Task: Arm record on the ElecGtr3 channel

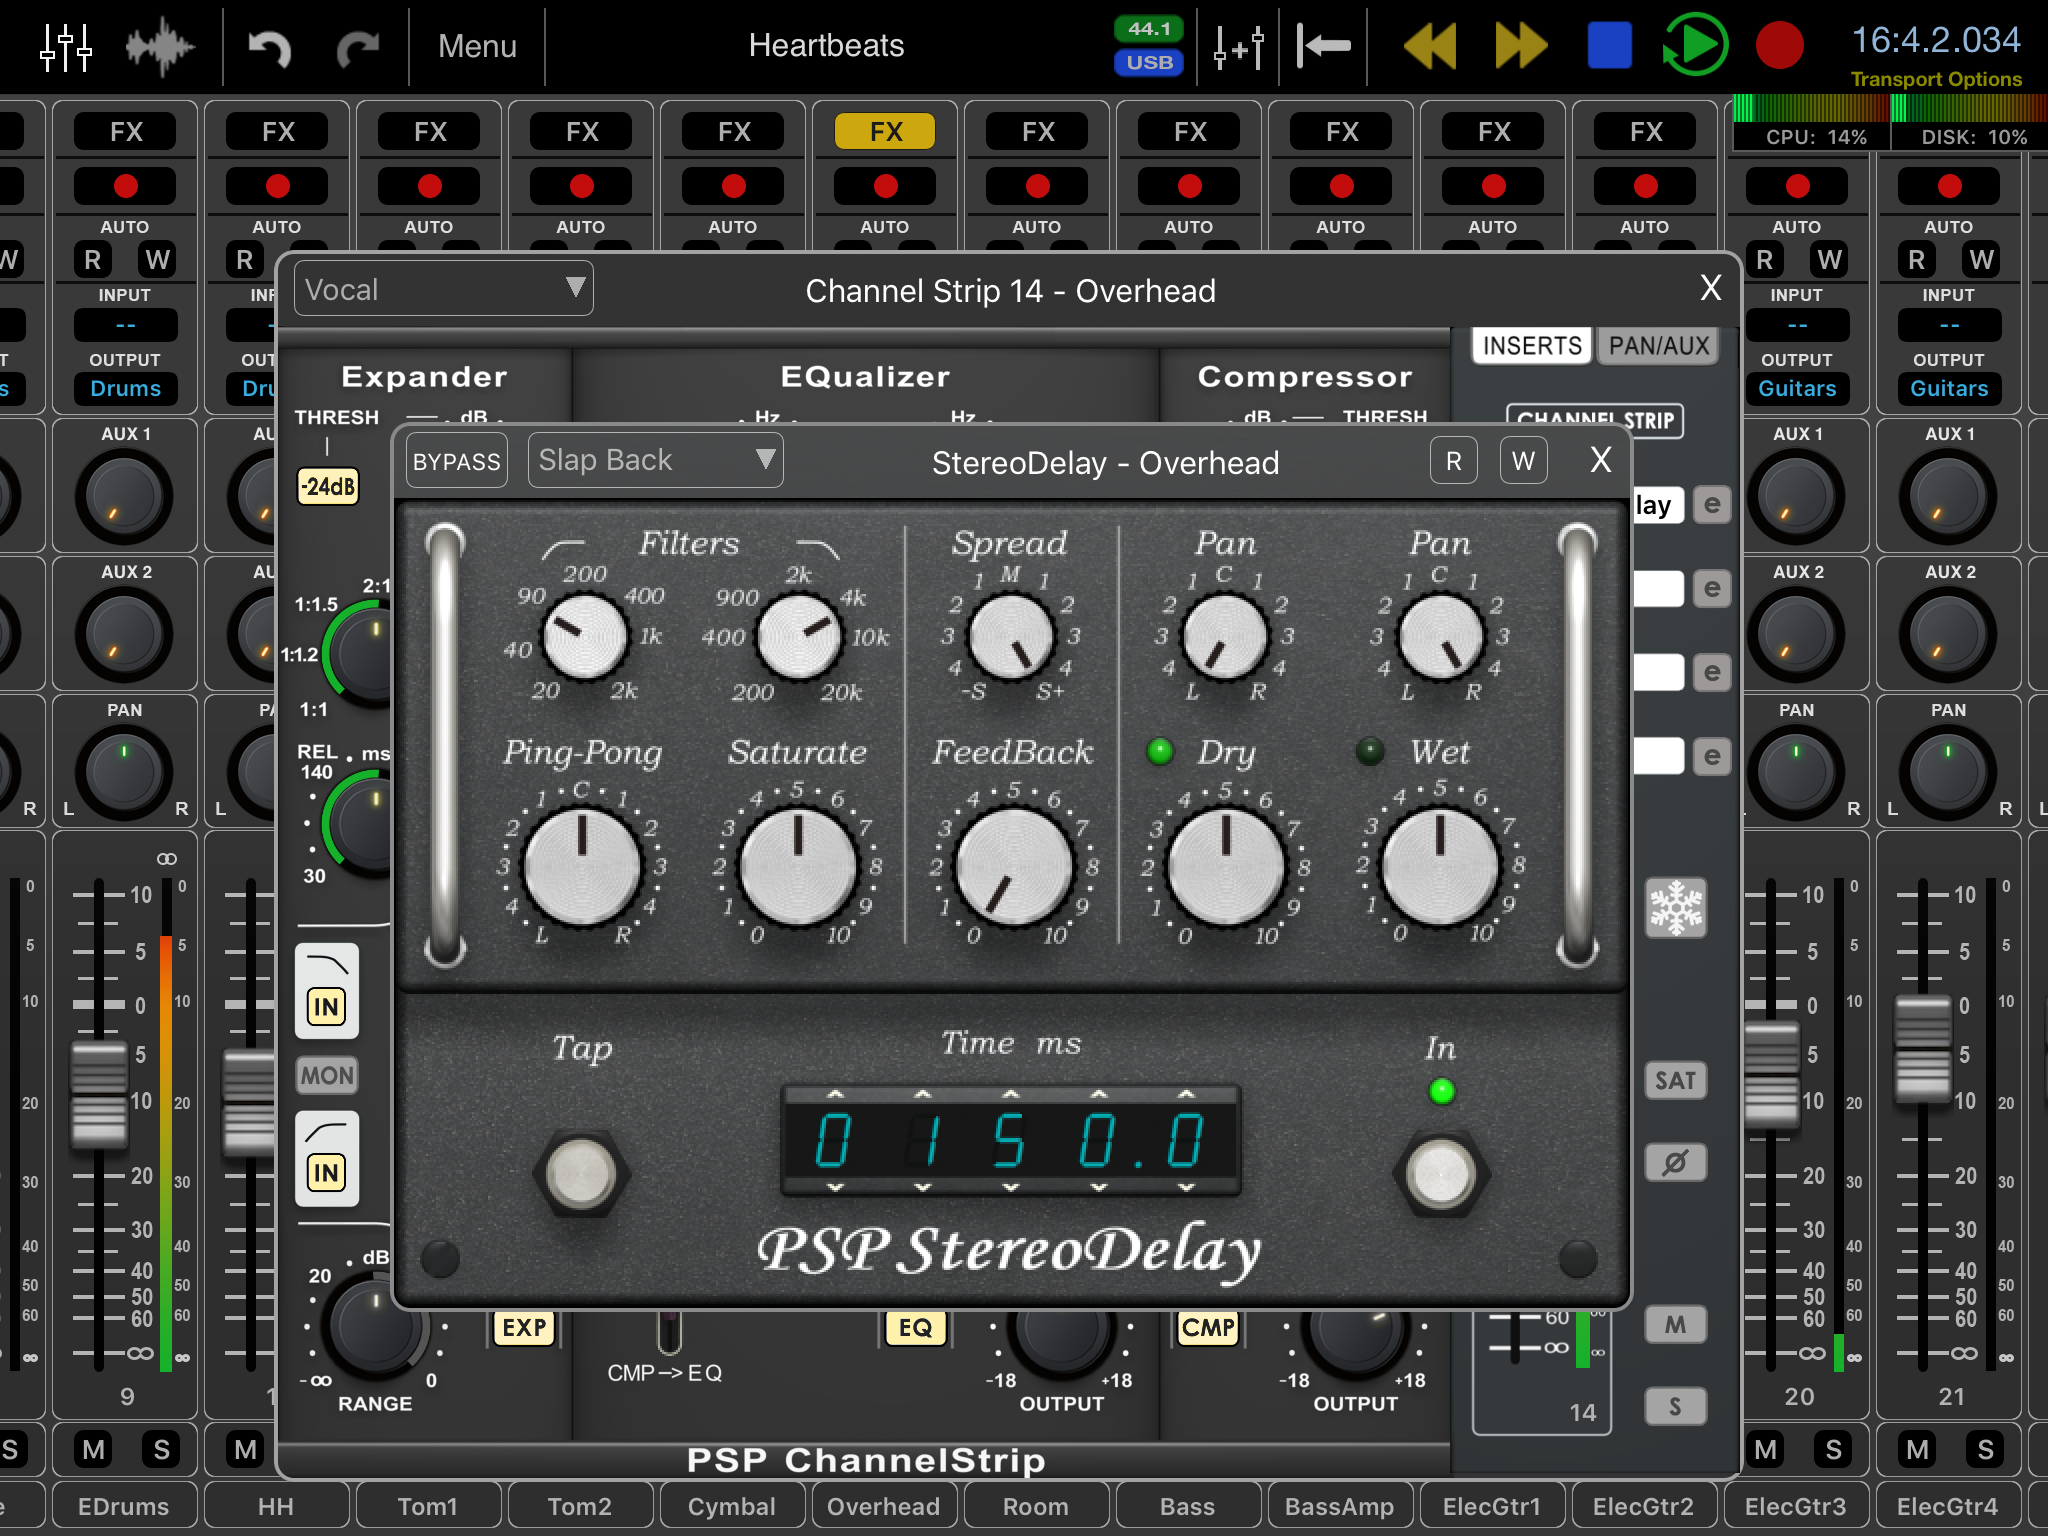Action: coord(1797,186)
